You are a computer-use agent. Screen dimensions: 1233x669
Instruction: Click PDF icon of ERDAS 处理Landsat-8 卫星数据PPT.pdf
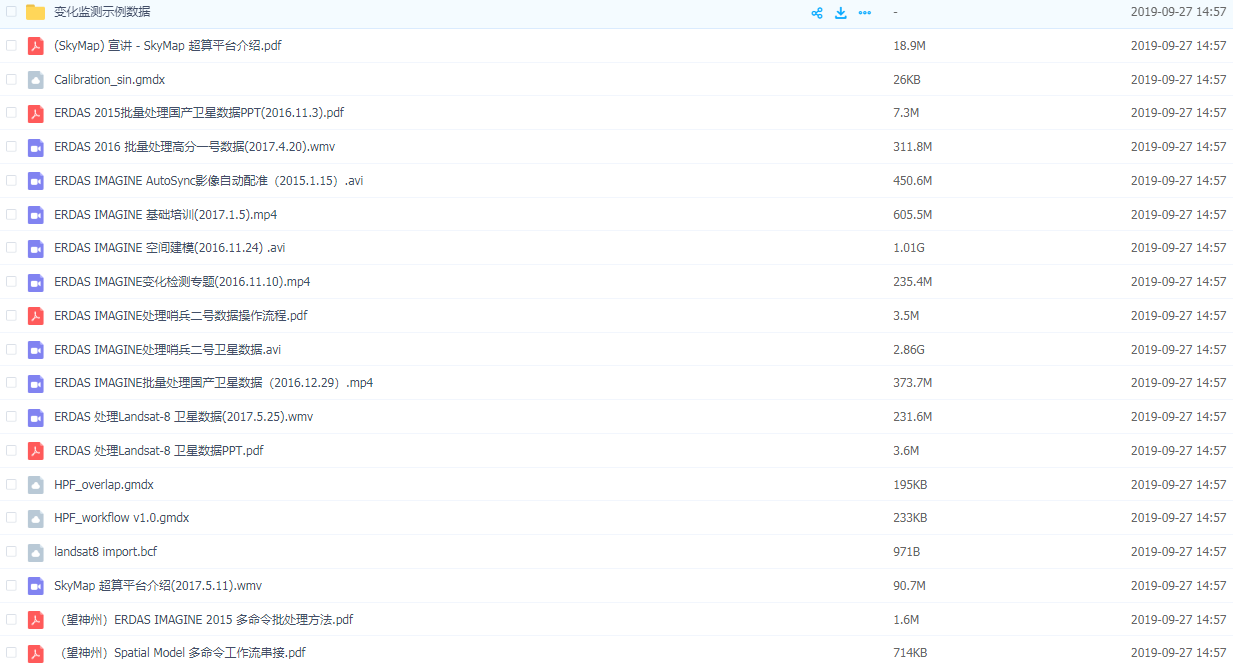coord(36,451)
